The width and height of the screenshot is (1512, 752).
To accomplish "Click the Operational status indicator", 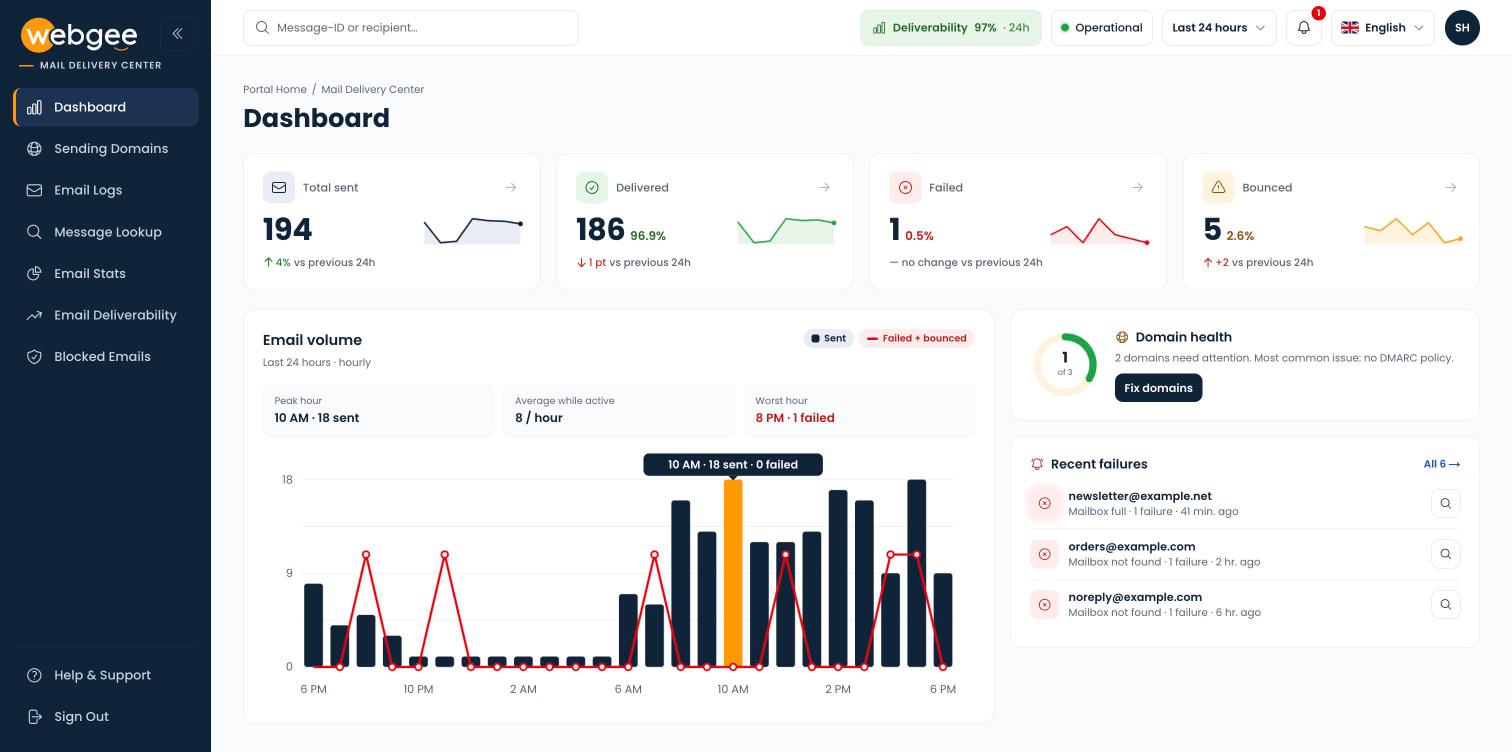I will [x=1102, y=28].
